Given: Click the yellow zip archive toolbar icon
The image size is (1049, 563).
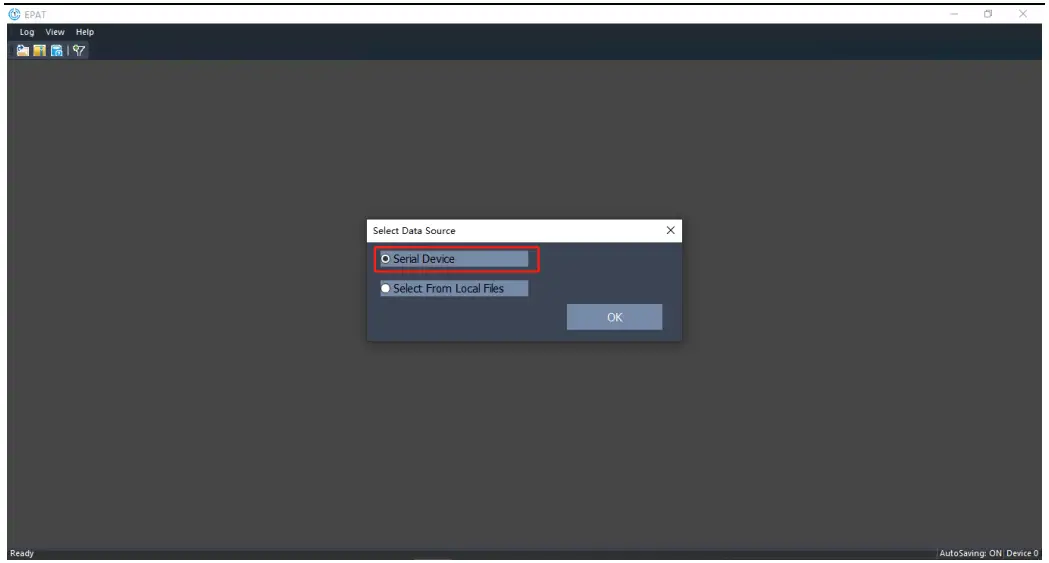Looking at the screenshot, I should coord(39,51).
